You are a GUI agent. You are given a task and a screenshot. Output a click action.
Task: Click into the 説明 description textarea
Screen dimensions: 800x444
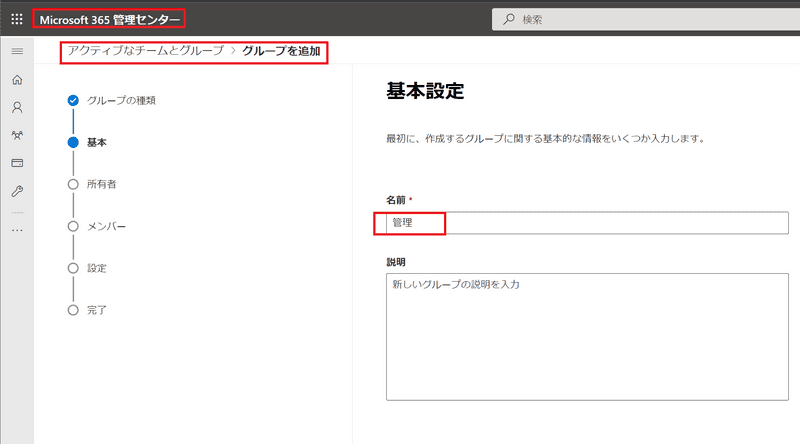(586, 336)
